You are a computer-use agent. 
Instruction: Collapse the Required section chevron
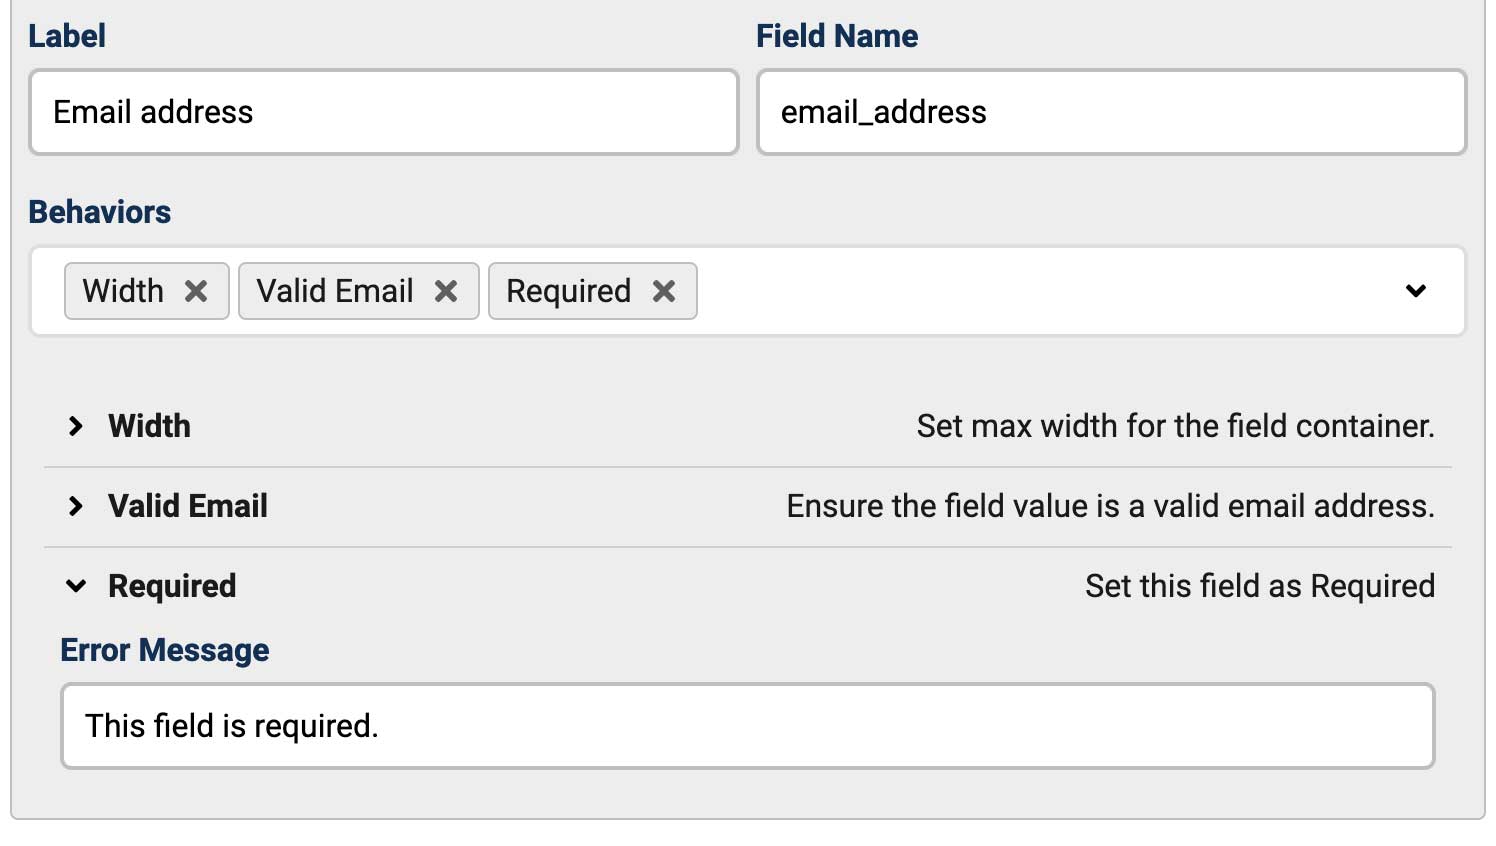coord(76,586)
